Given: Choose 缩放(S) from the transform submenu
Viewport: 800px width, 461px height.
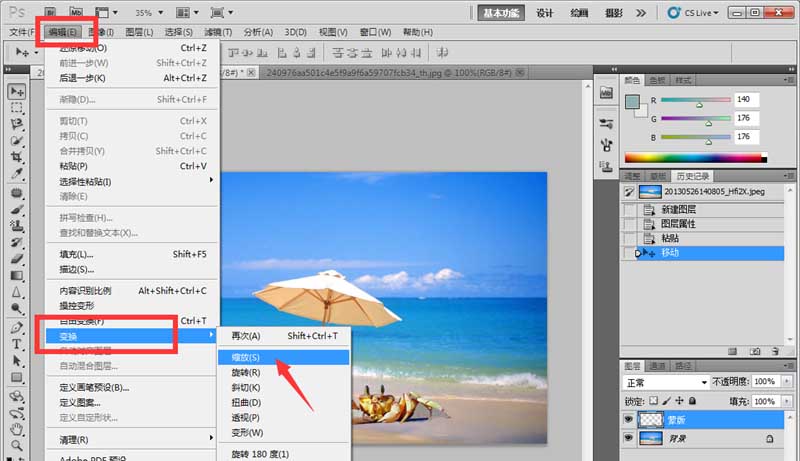Looking at the screenshot, I should tap(284, 357).
